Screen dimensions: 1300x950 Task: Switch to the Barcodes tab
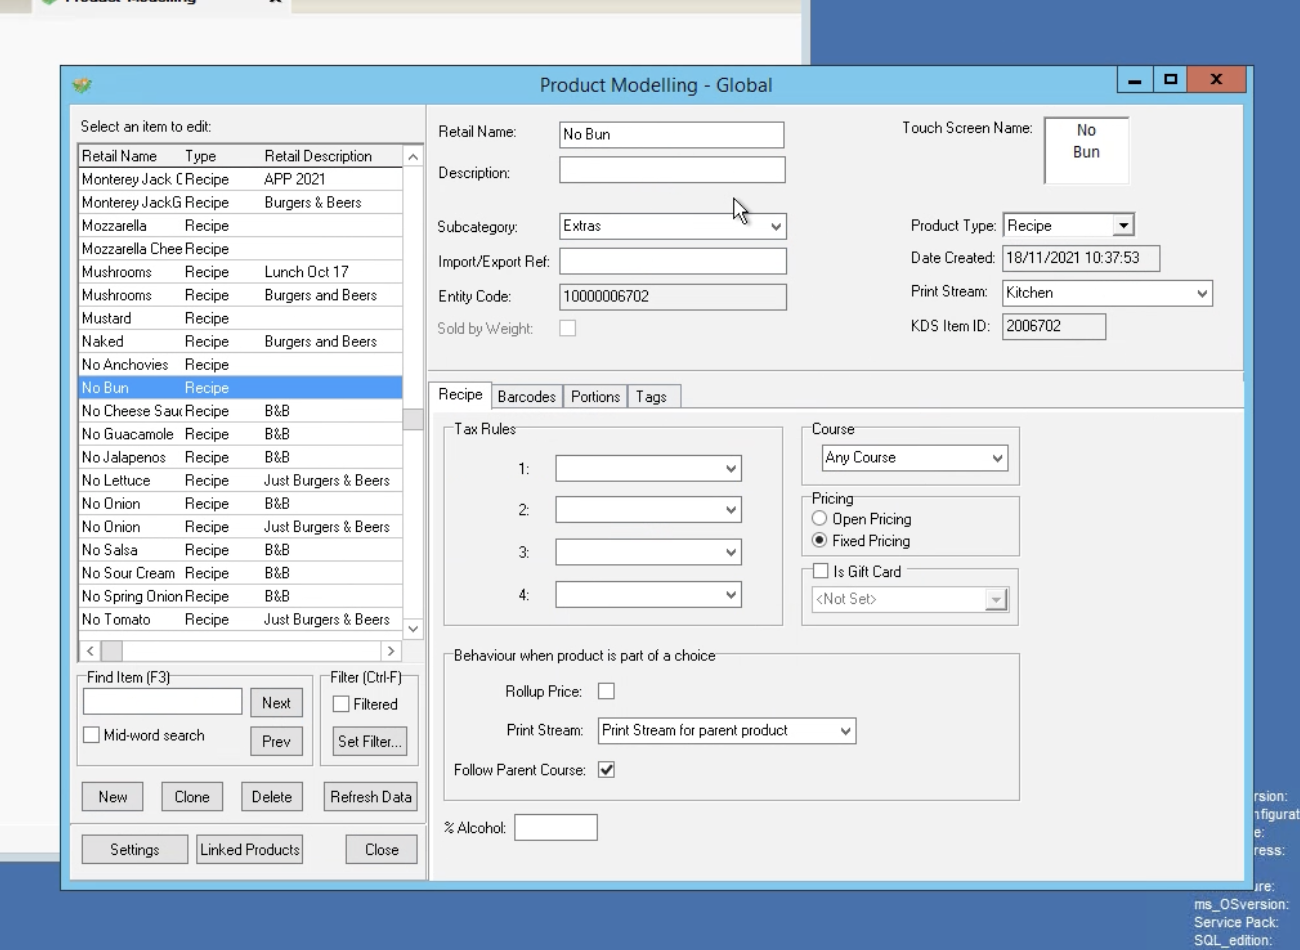(526, 397)
